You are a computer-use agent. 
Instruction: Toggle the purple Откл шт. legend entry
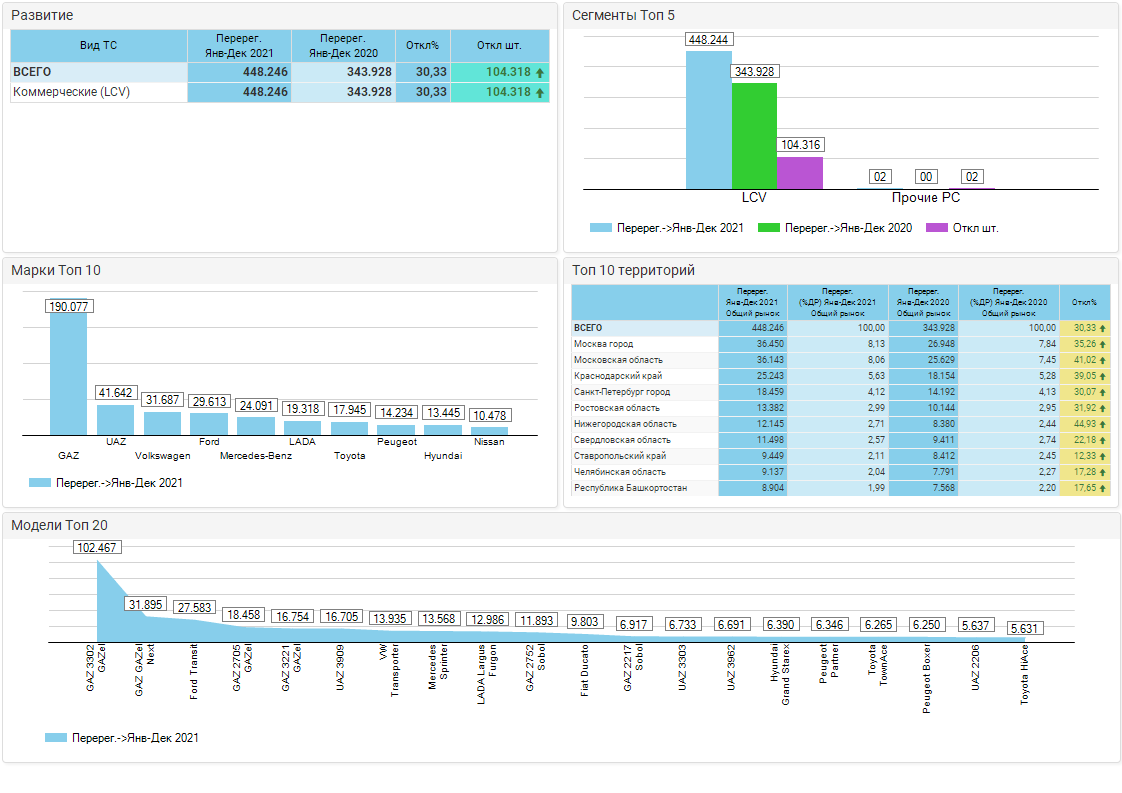point(961,228)
